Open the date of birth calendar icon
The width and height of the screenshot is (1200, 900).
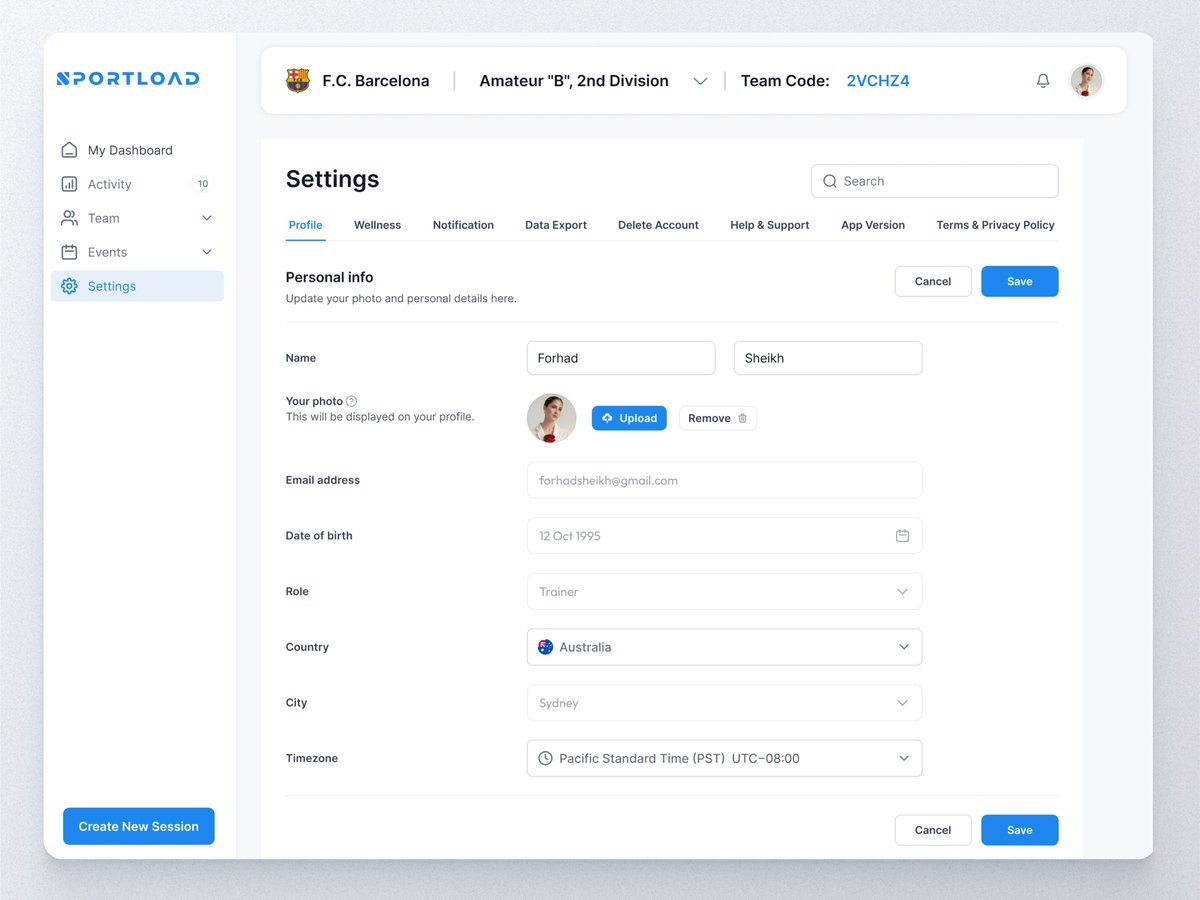[902, 536]
